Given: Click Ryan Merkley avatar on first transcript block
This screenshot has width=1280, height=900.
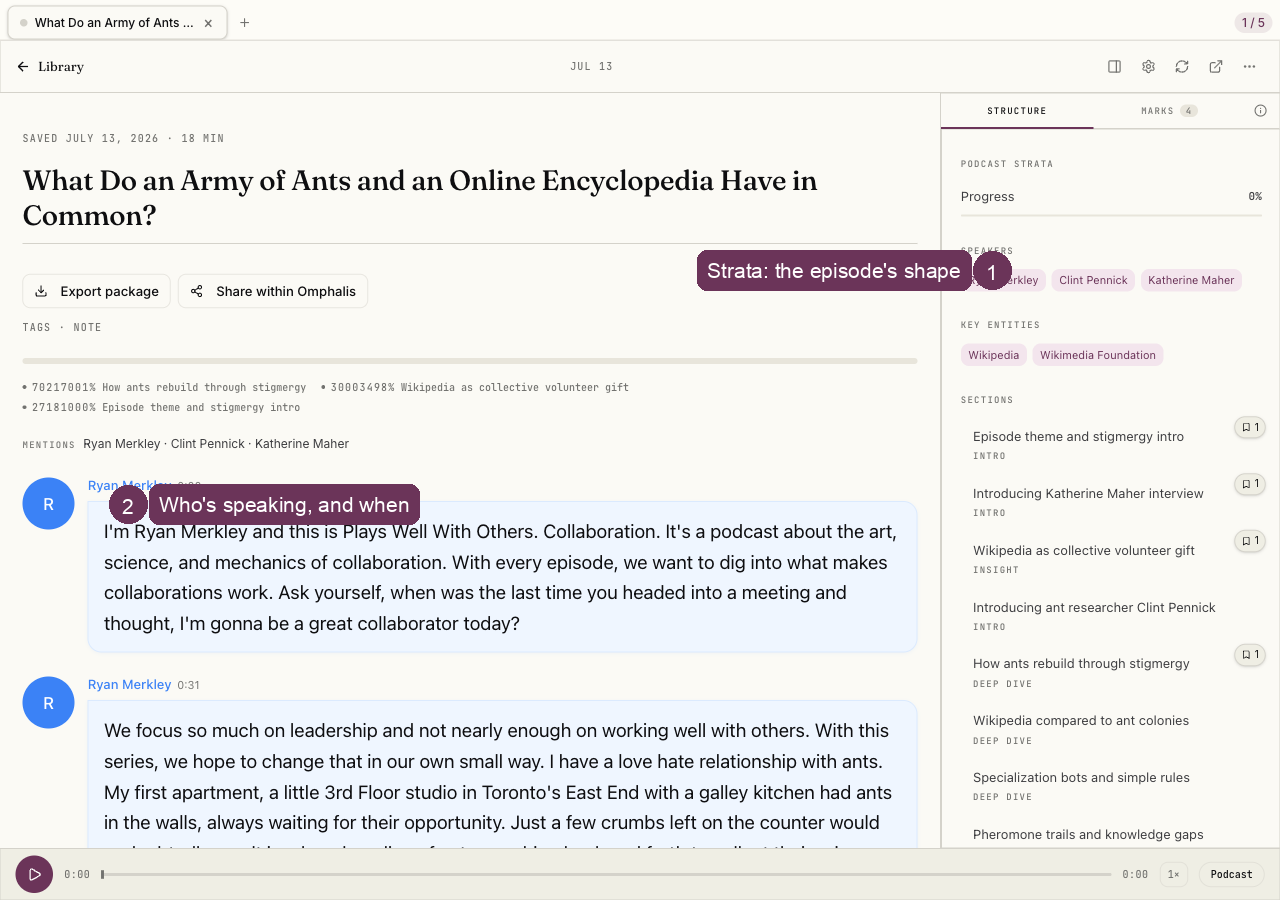Looking at the screenshot, I should pyautogui.click(x=48, y=504).
